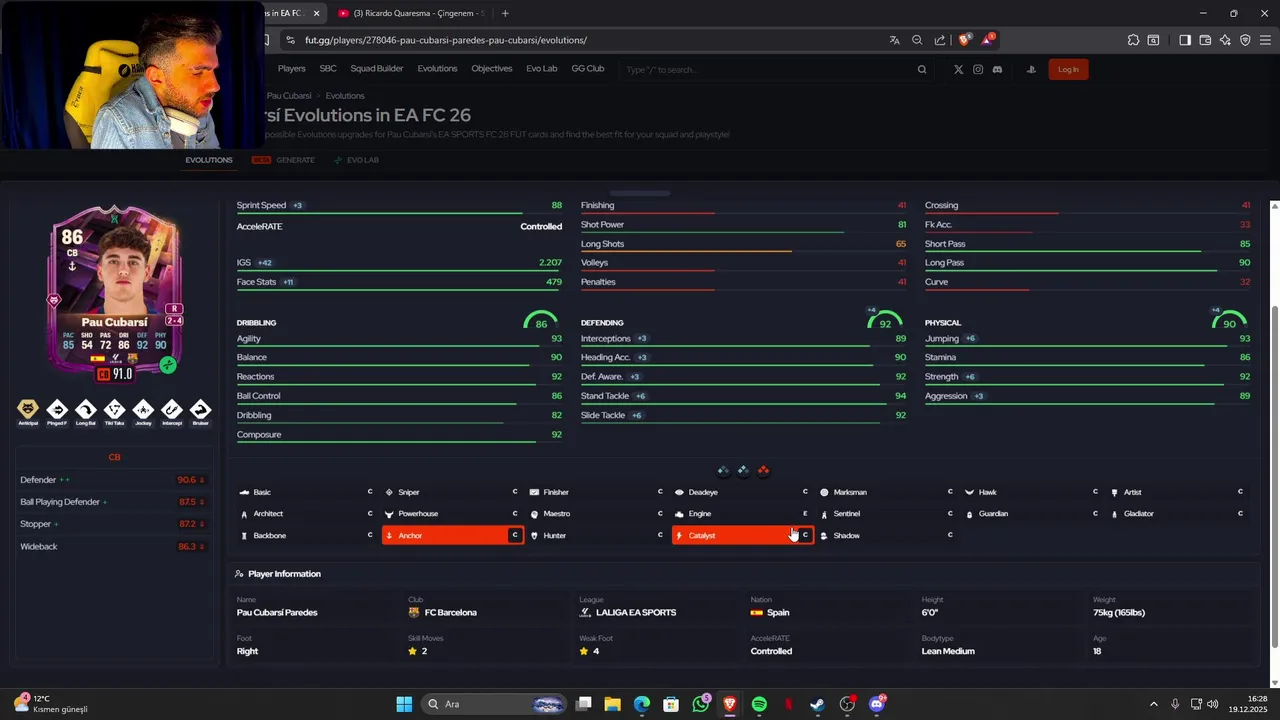The image size is (1280, 720).
Task: Open the Objectives menu
Action: (492, 69)
